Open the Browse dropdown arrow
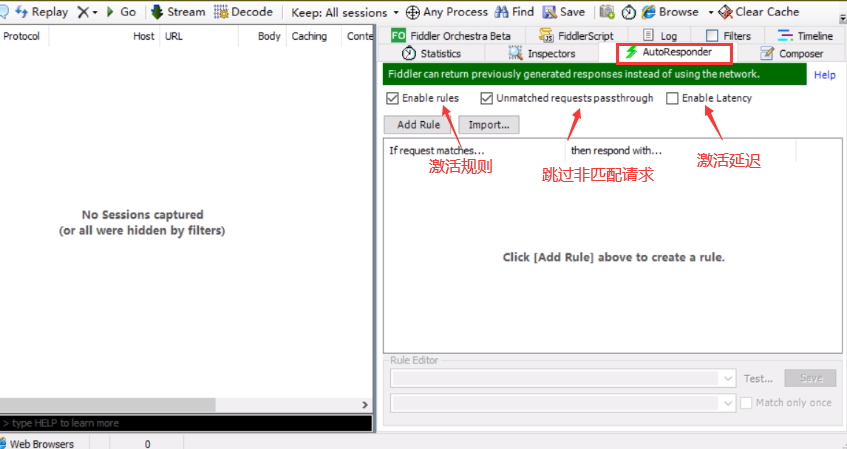Screen dimensions: 847x449 click(x=711, y=12)
